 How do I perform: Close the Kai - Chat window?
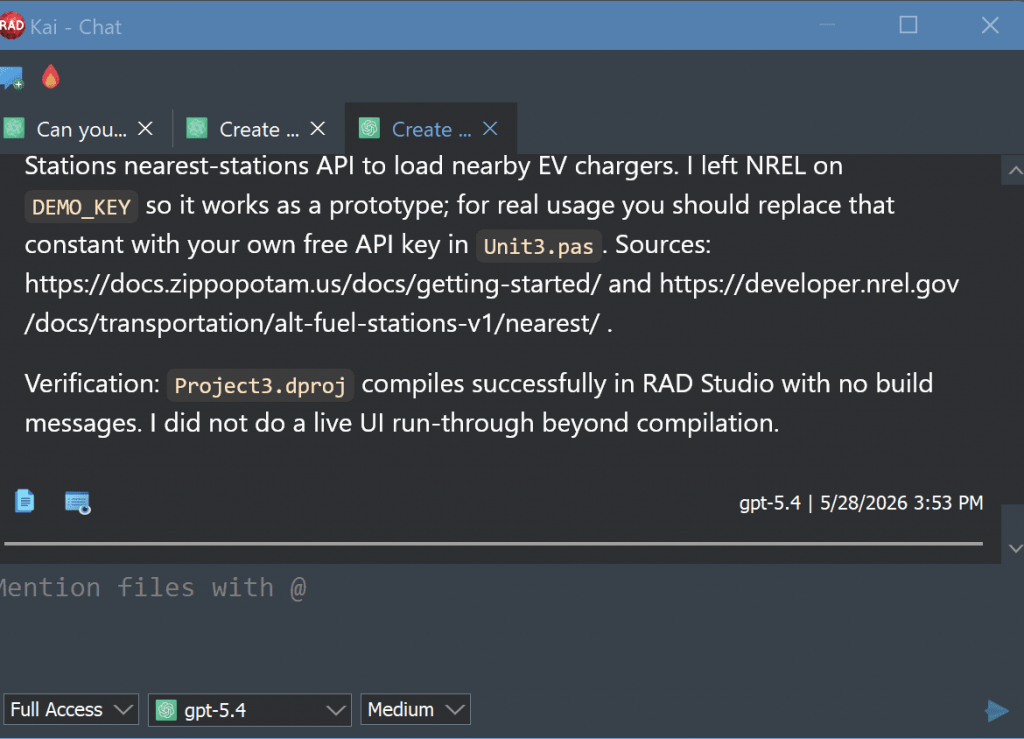[990, 25]
